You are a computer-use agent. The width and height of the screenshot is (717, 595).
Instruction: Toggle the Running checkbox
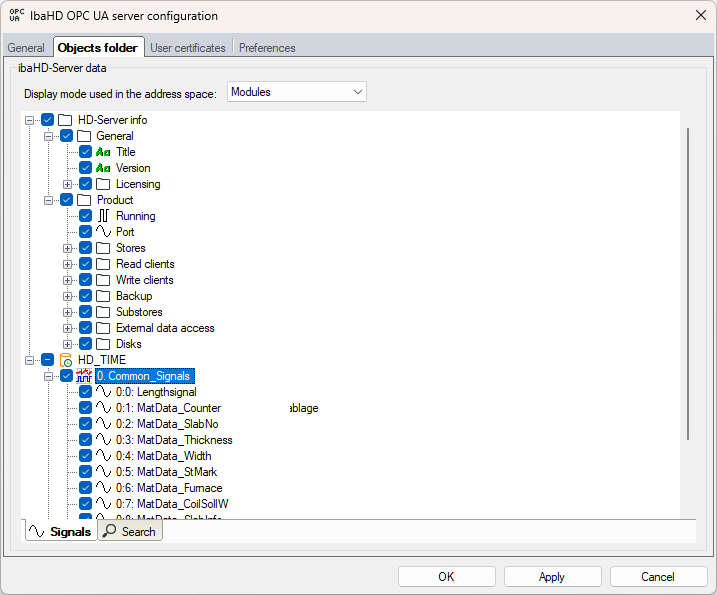(x=86, y=216)
